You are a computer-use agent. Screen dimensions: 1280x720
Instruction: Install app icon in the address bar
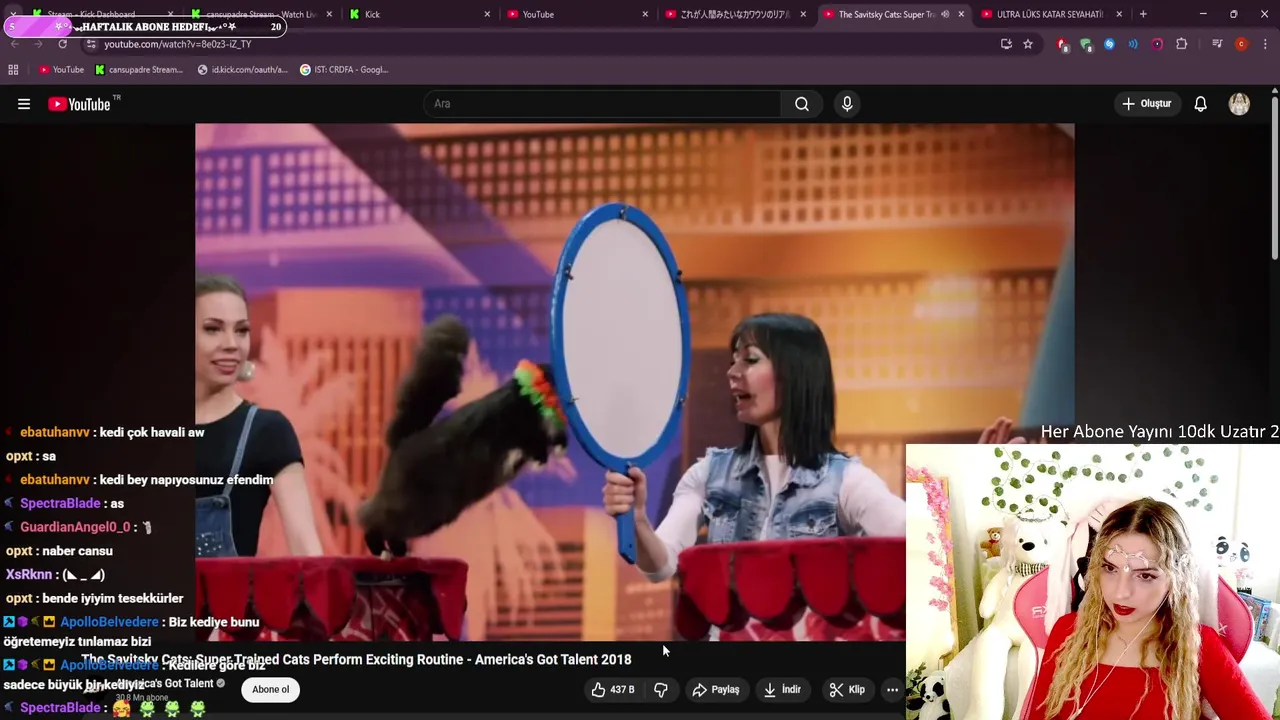pos(1006,44)
